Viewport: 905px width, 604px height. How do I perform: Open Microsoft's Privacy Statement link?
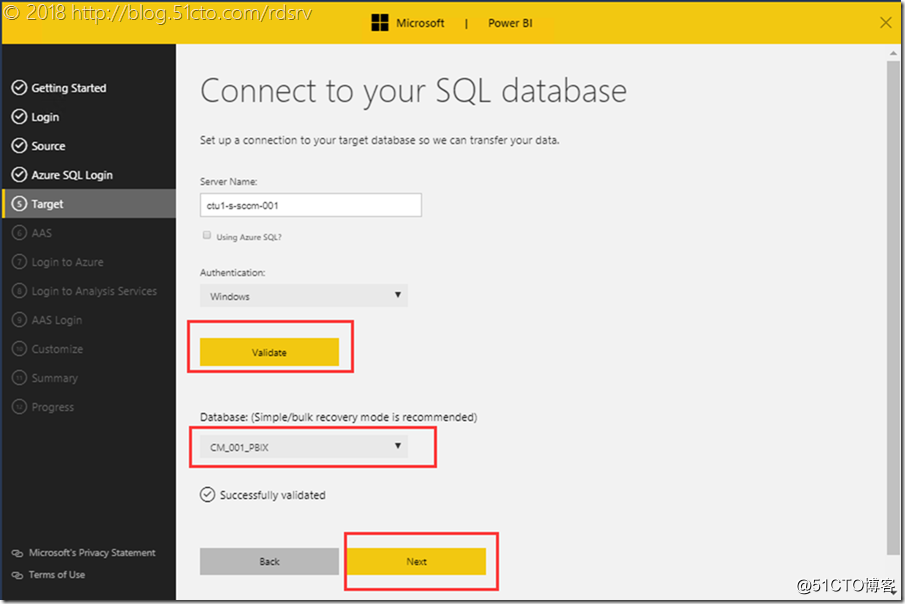pos(92,553)
